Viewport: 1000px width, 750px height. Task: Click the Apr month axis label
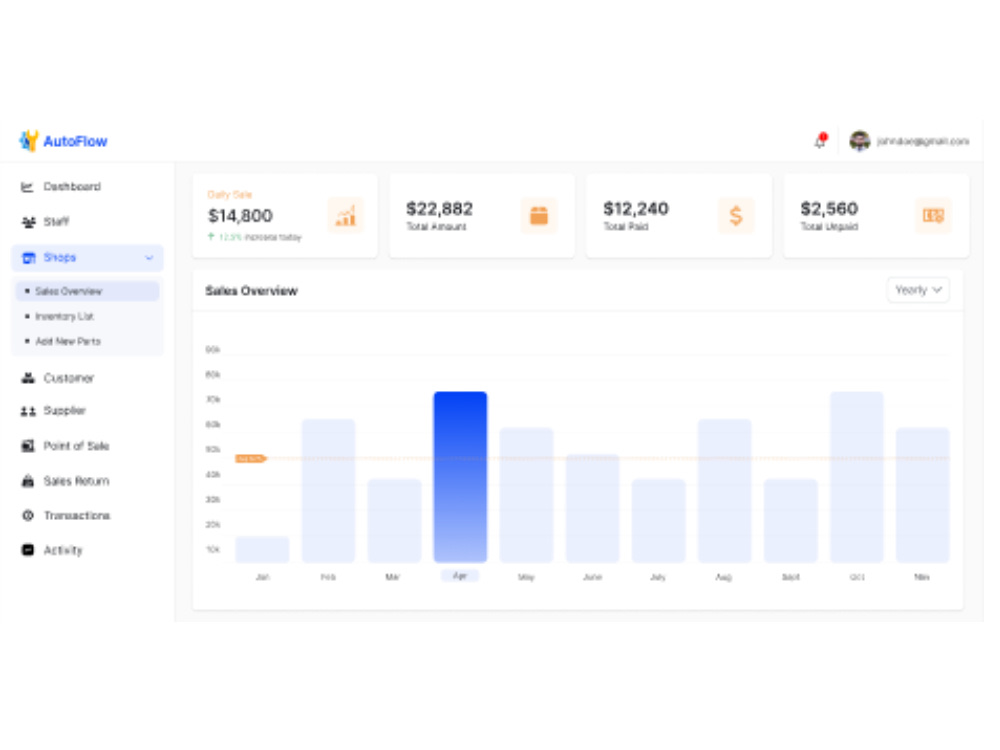460,576
